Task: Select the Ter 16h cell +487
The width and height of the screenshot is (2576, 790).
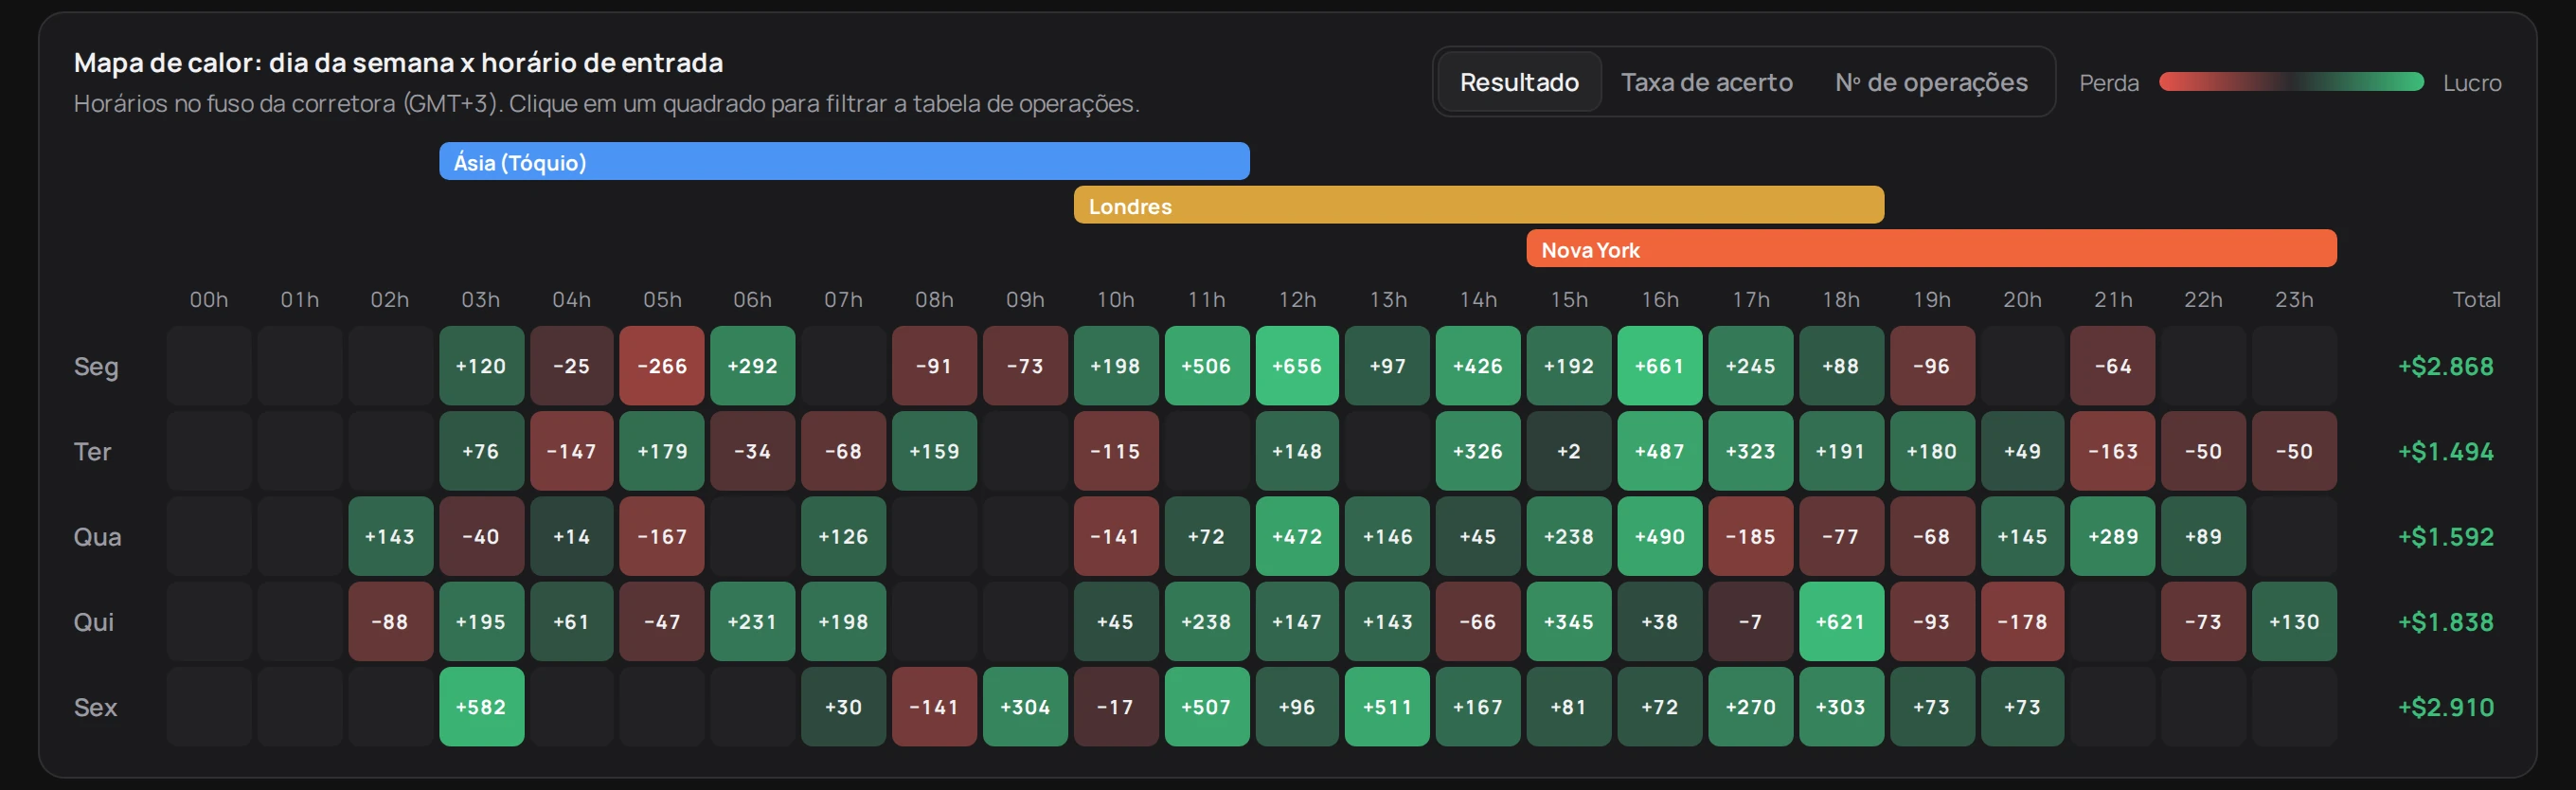Action: 1660,451
